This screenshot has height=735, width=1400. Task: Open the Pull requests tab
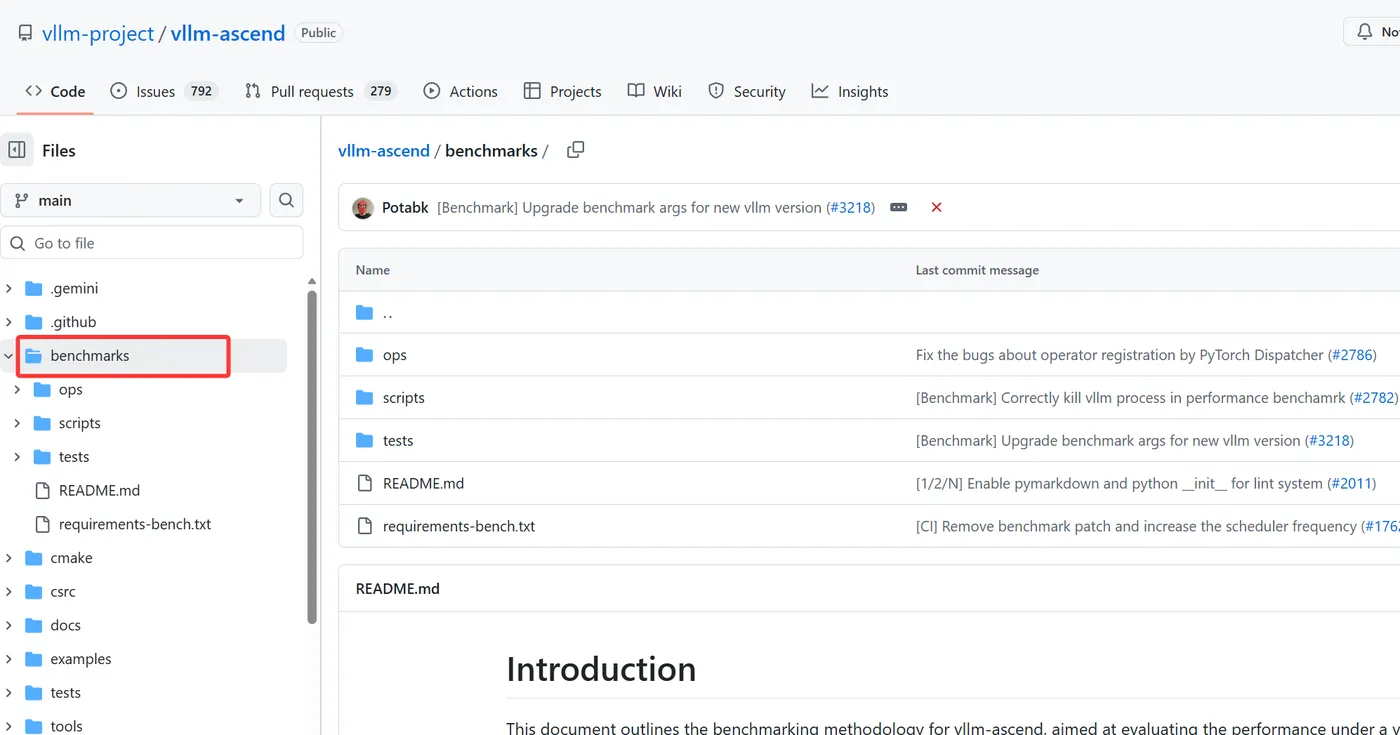point(312,91)
